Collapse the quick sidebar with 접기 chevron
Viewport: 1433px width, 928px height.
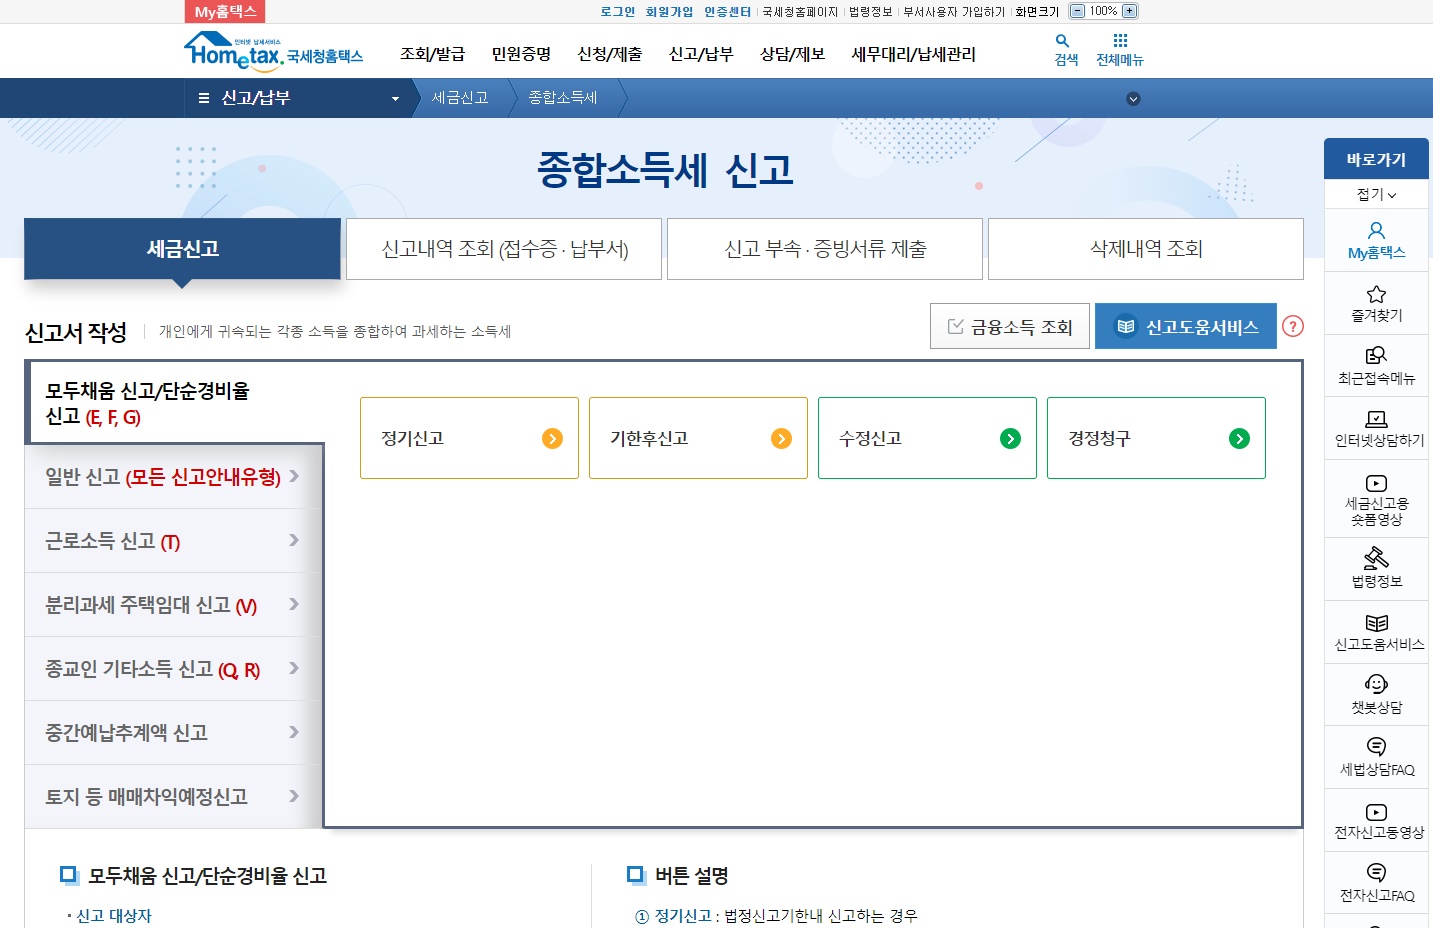(1376, 193)
